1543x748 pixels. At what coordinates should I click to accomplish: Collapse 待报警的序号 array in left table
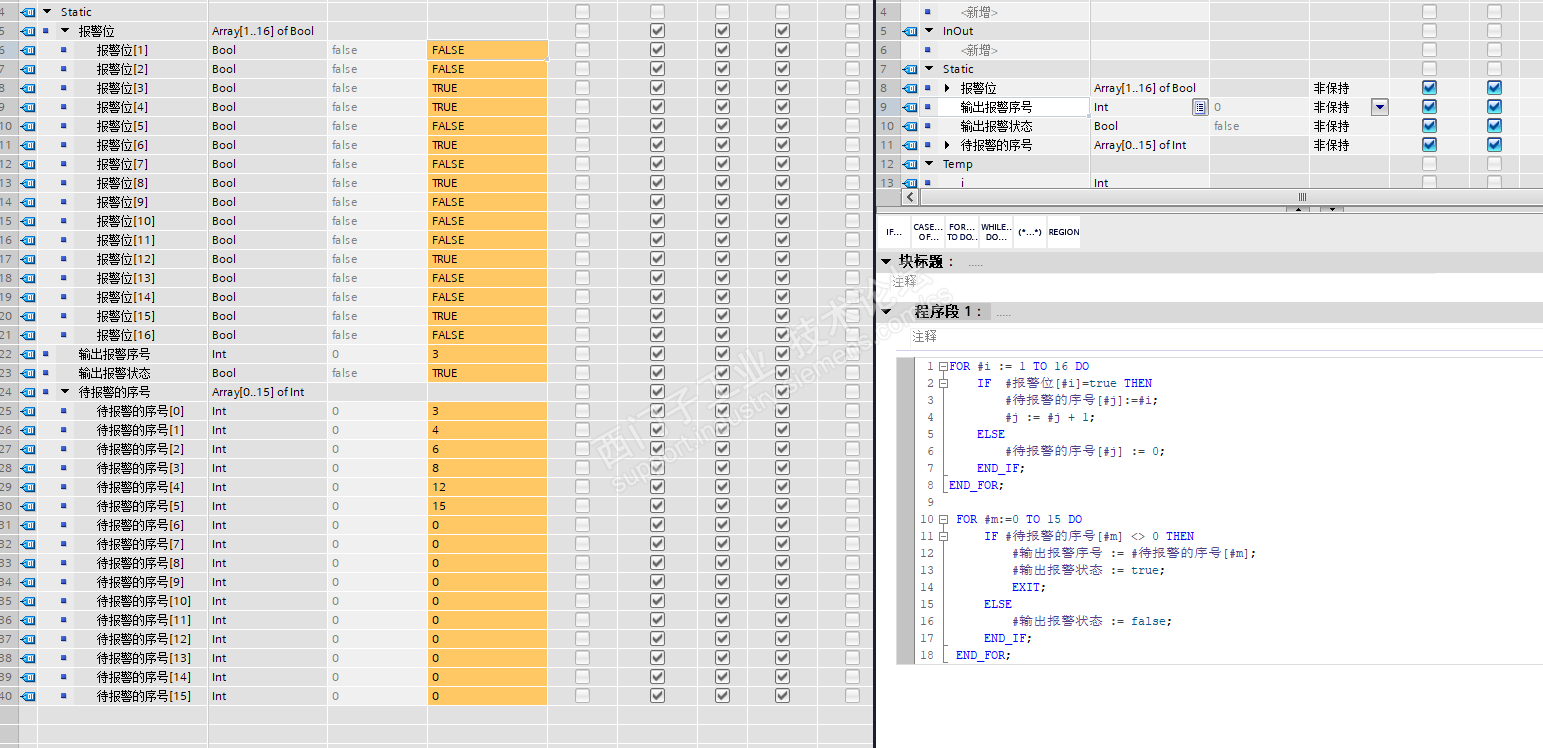pos(65,392)
